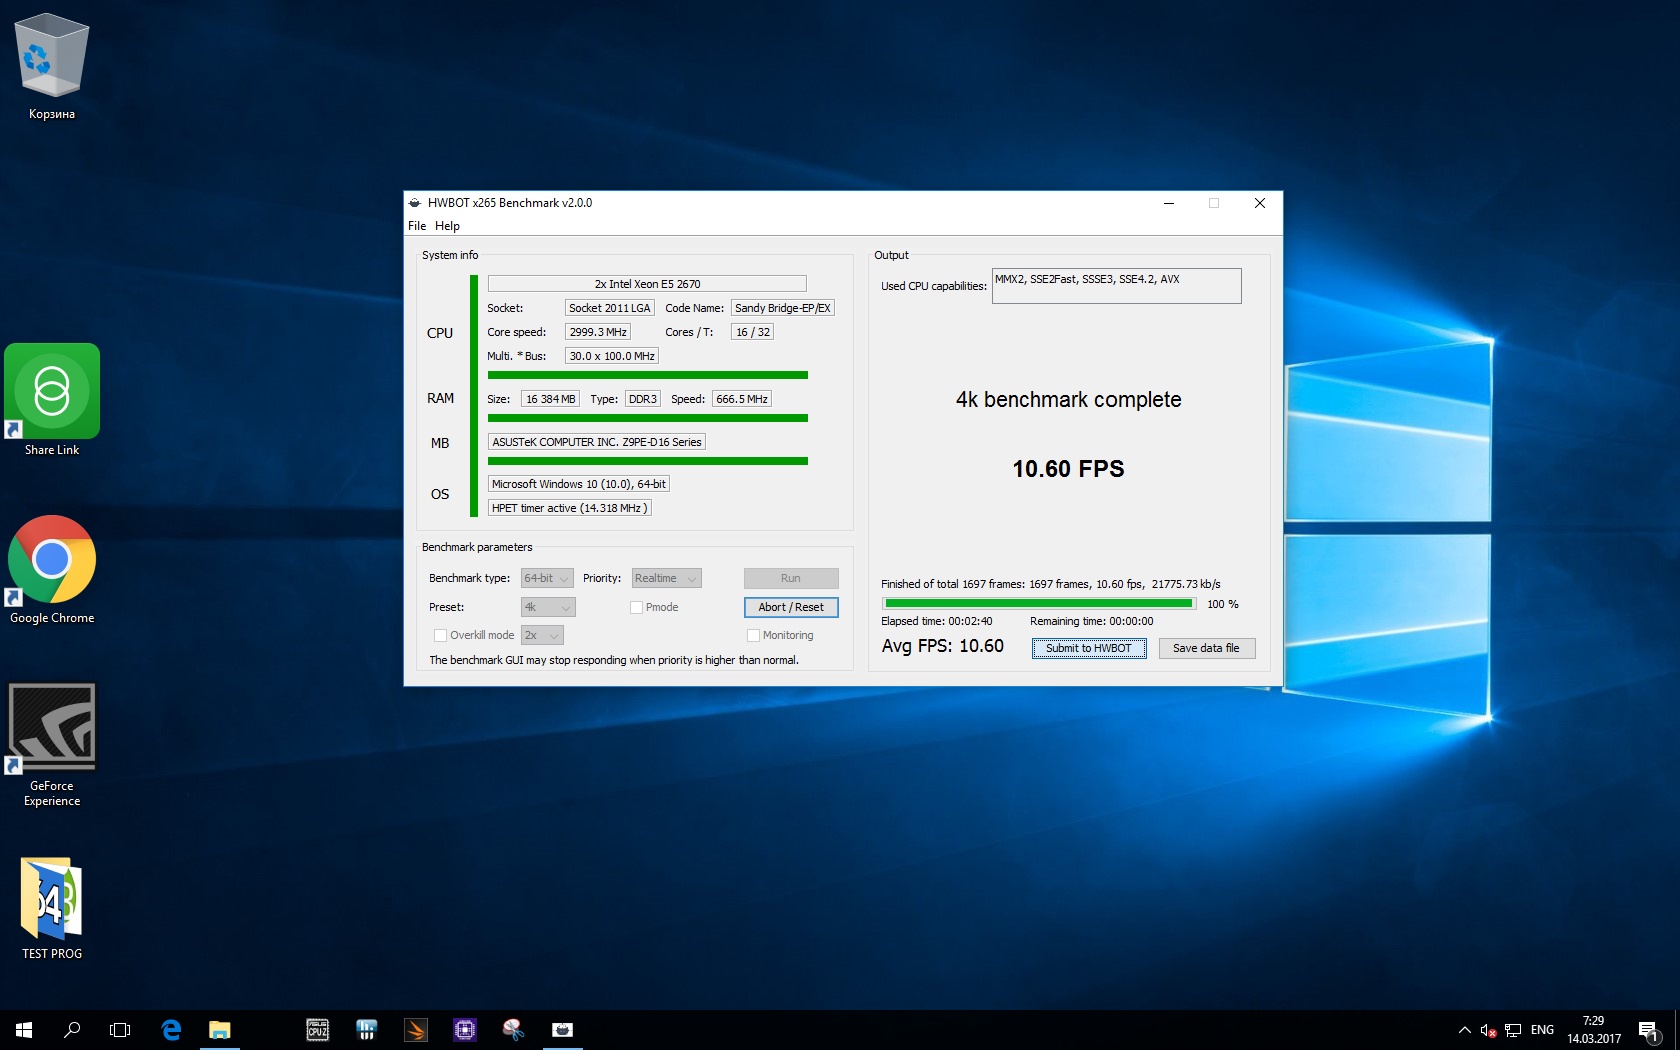Viewport: 1680px width, 1050px height.
Task: Launch Microsoft Edge from the taskbar
Action: pyautogui.click(x=171, y=1029)
